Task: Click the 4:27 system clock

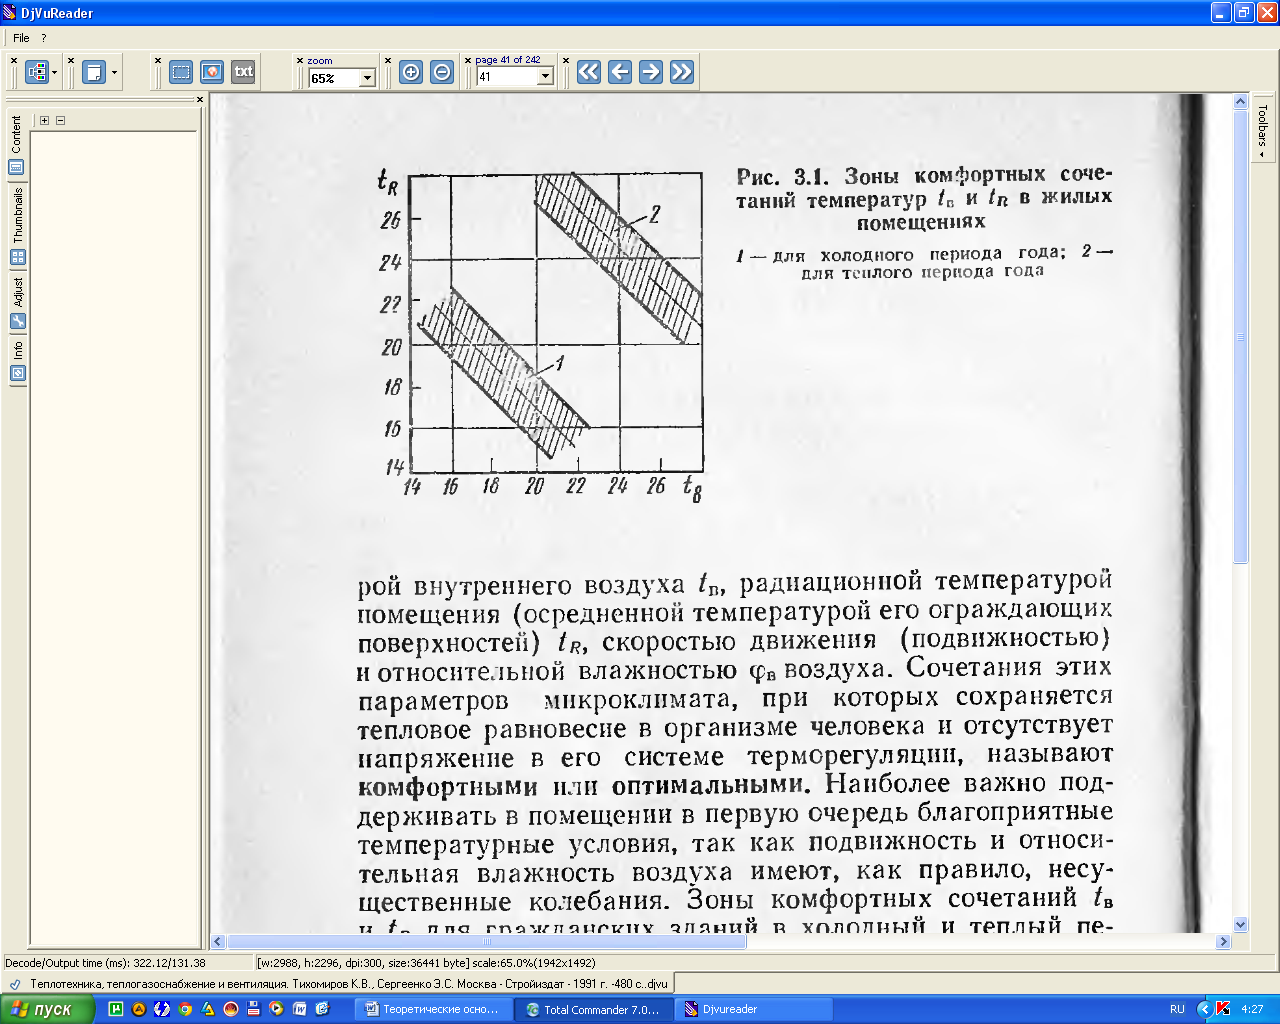Action: pos(1252,1009)
